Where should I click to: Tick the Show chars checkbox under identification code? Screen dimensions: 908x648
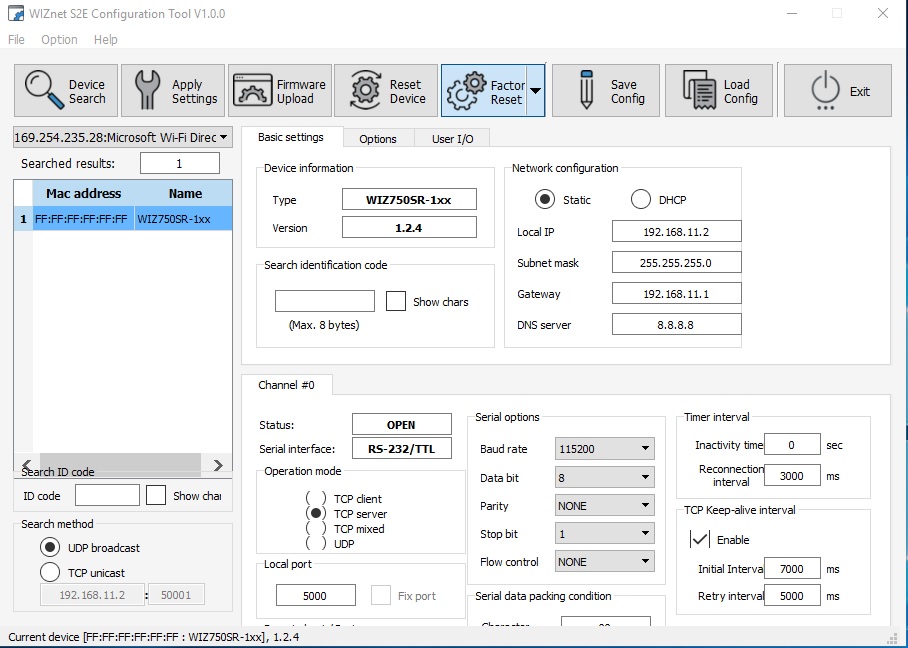pyautogui.click(x=396, y=301)
